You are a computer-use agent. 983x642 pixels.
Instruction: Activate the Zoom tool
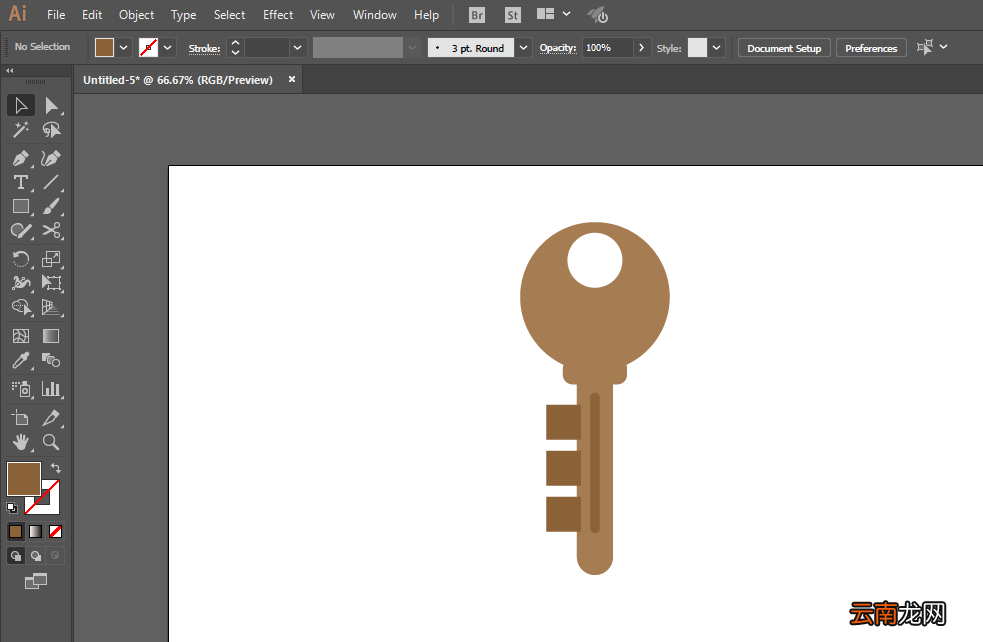[x=51, y=442]
